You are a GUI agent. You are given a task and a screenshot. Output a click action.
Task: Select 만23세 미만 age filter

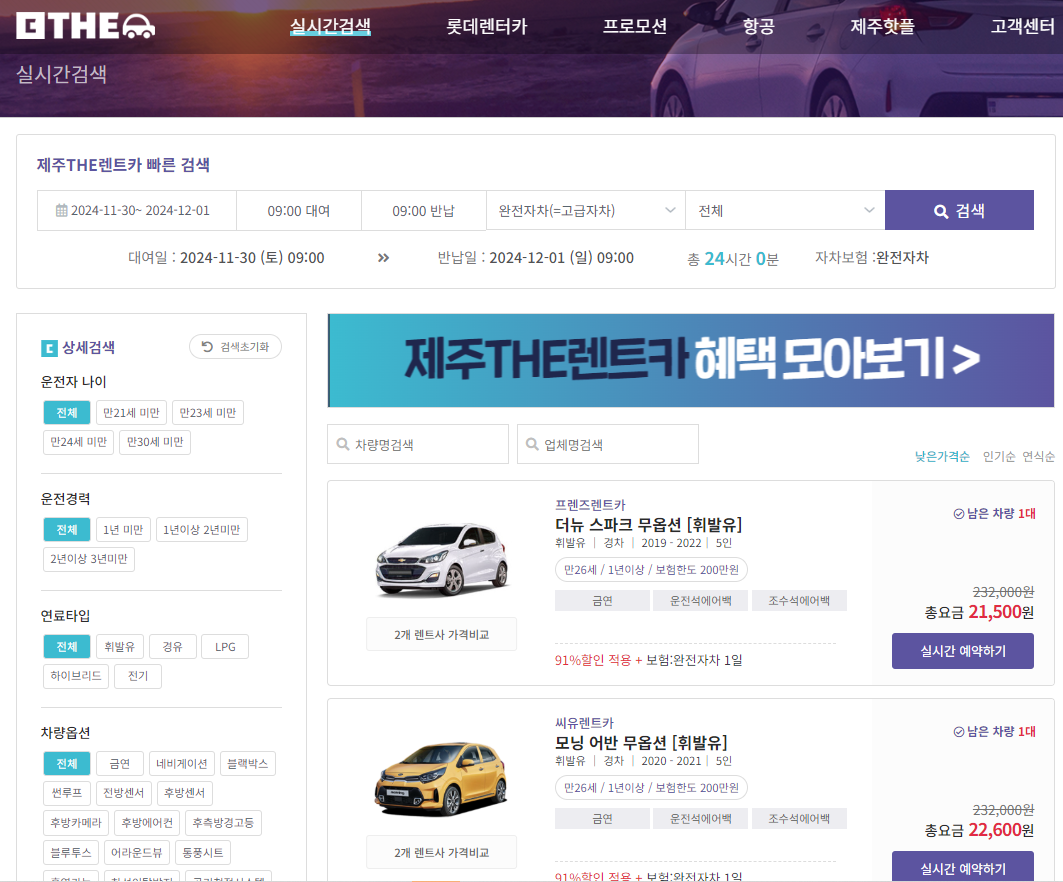click(x=207, y=413)
